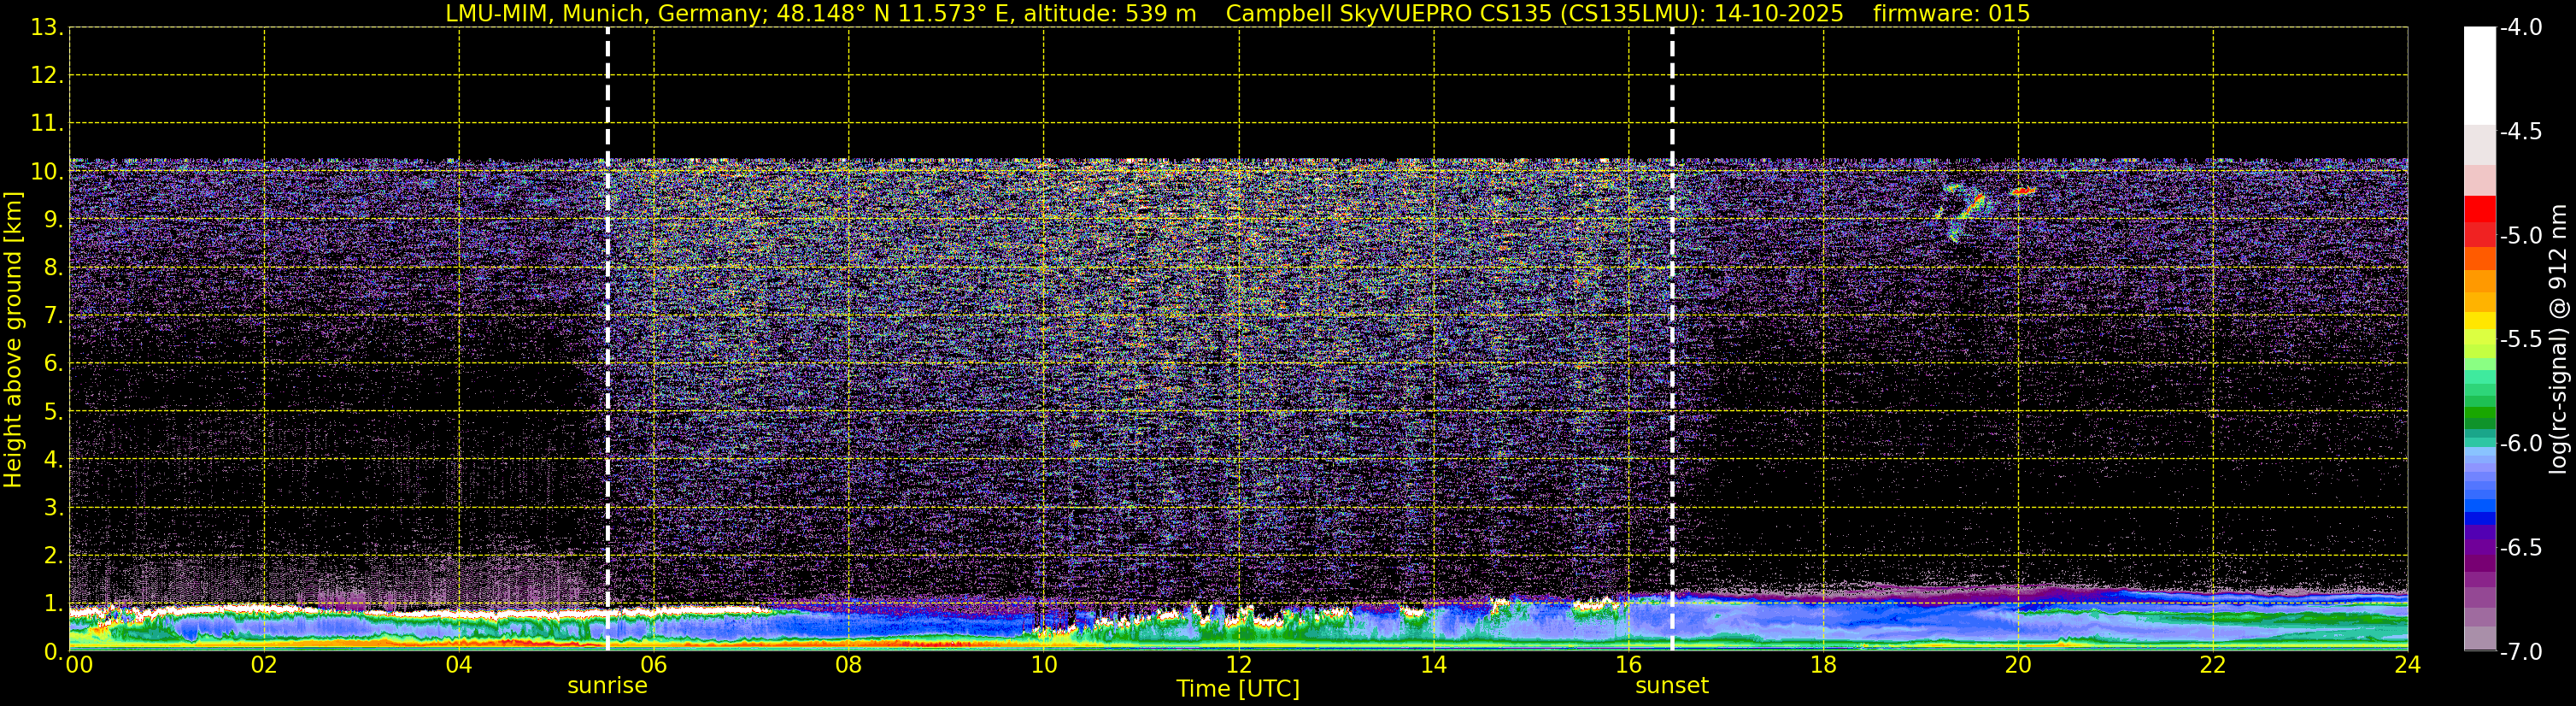Click the colorbar tick label '-6.0'
This screenshot has width=2576, height=706.
coord(2521,444)
